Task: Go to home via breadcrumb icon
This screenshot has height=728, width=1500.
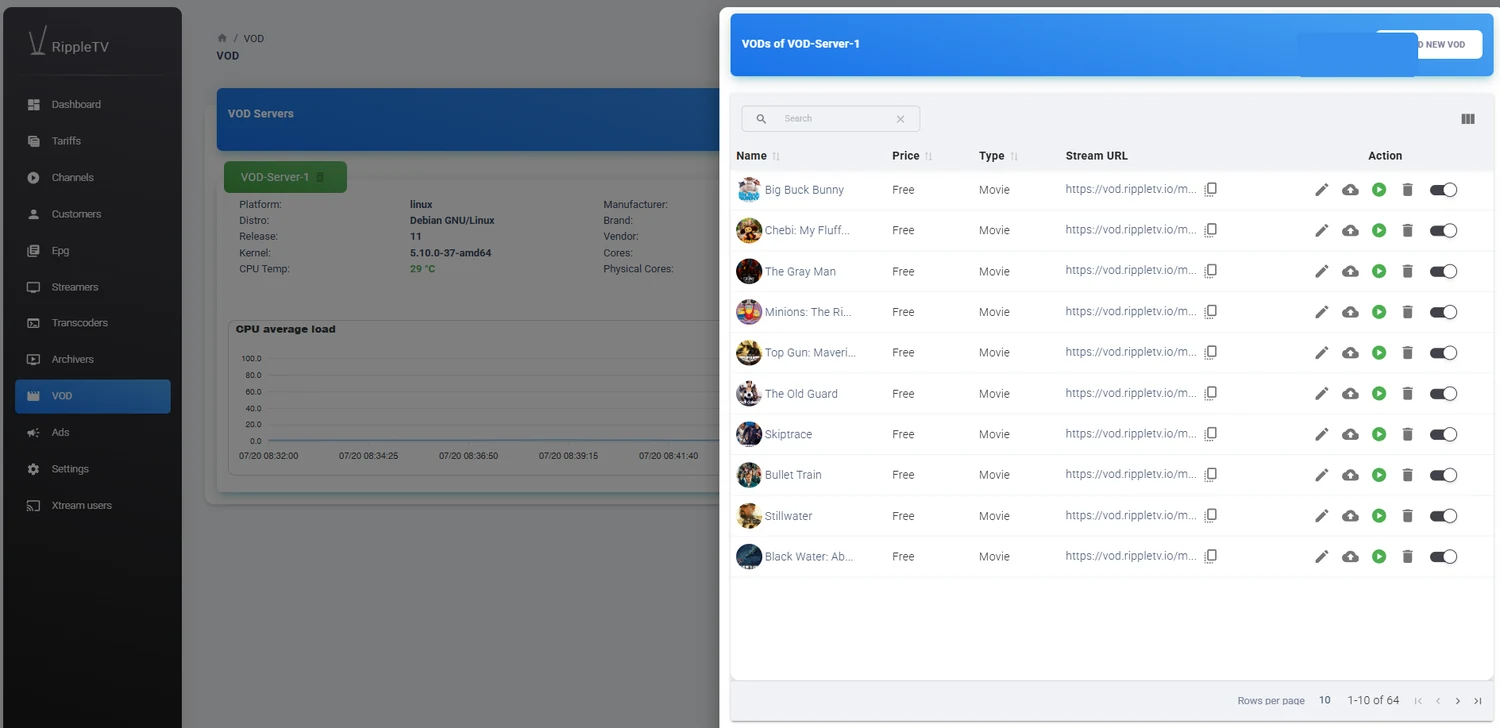Action: [x=222, y=38]
